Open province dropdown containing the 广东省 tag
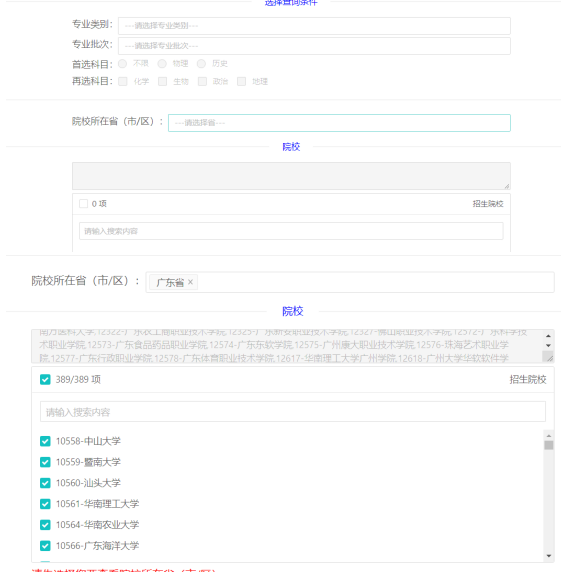Image resolution: width=561 pixels, height=572 pixels. (x=350, y=282)
